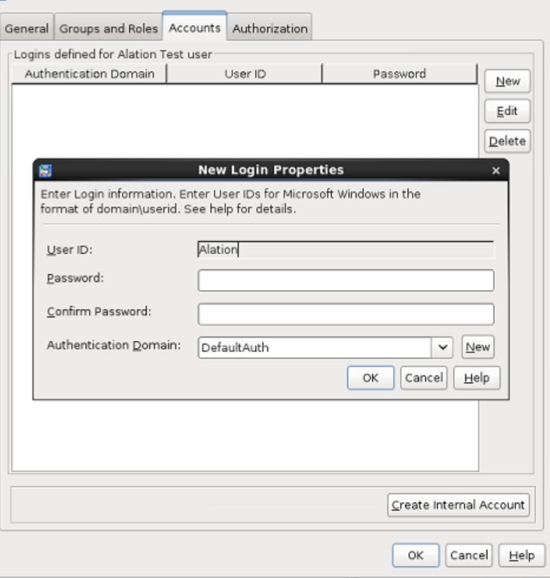Image resolution: width=550 pixels, height=578 pixels.
Task: Click the Edit login button
Action: 508,111
